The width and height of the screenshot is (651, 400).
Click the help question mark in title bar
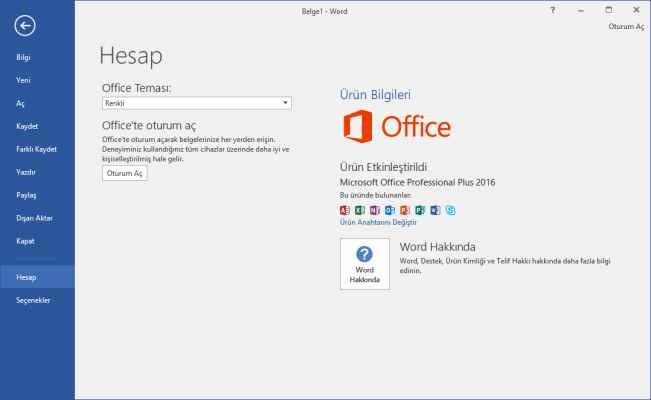point(553,10)
